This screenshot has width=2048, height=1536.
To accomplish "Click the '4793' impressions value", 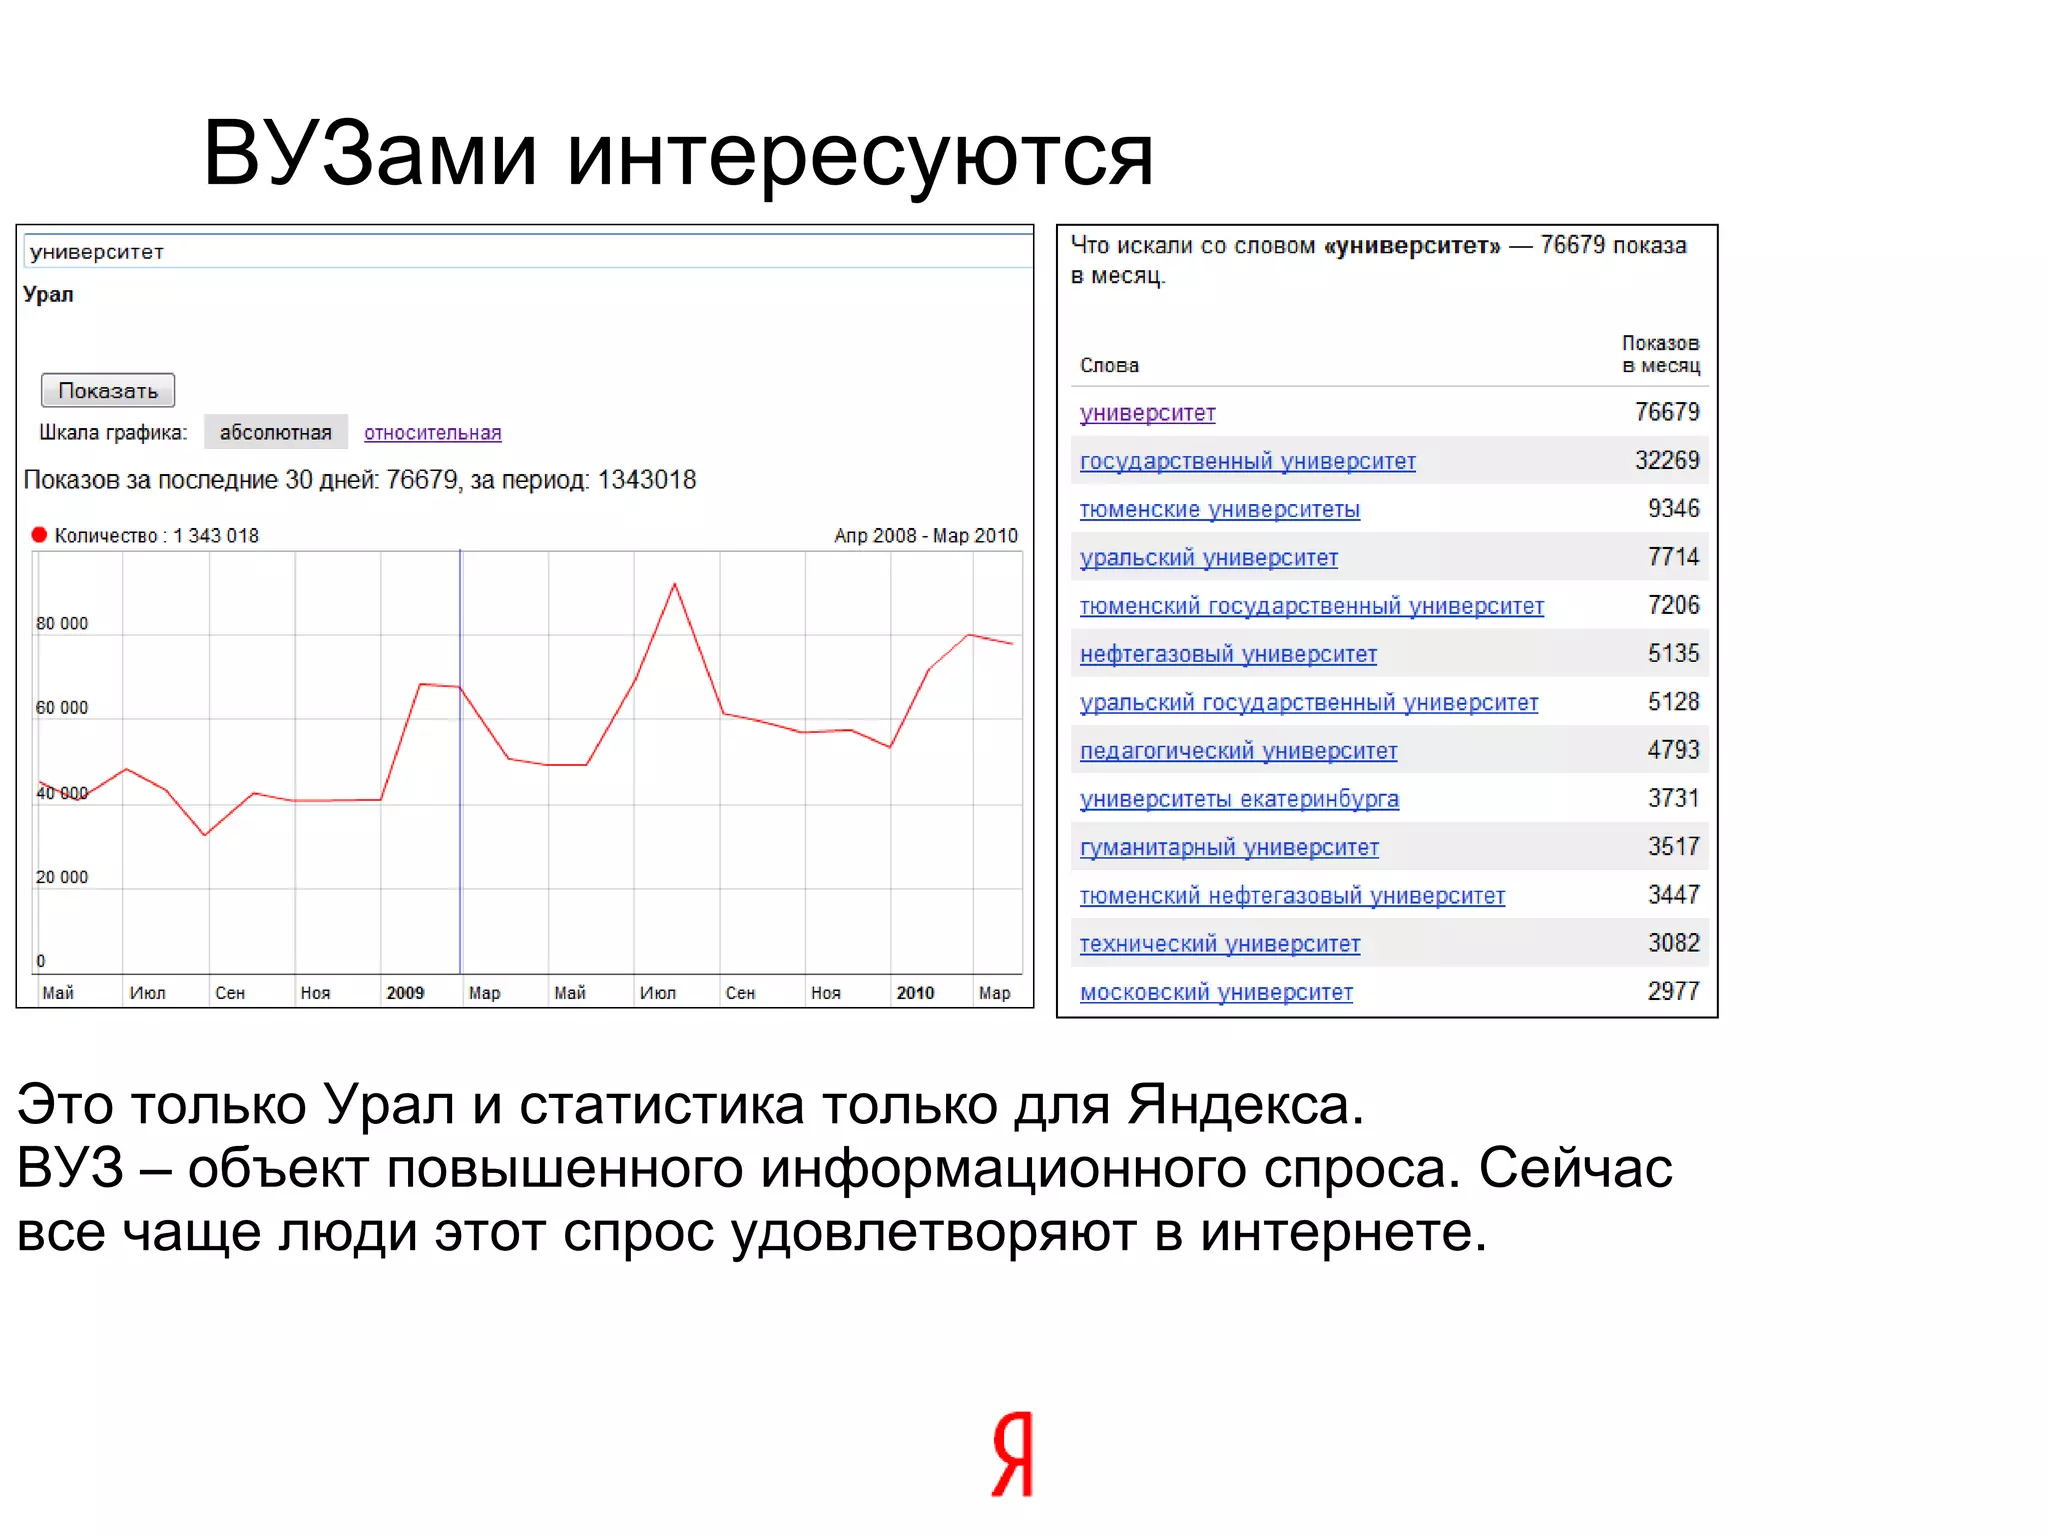I will (1674, 749).
